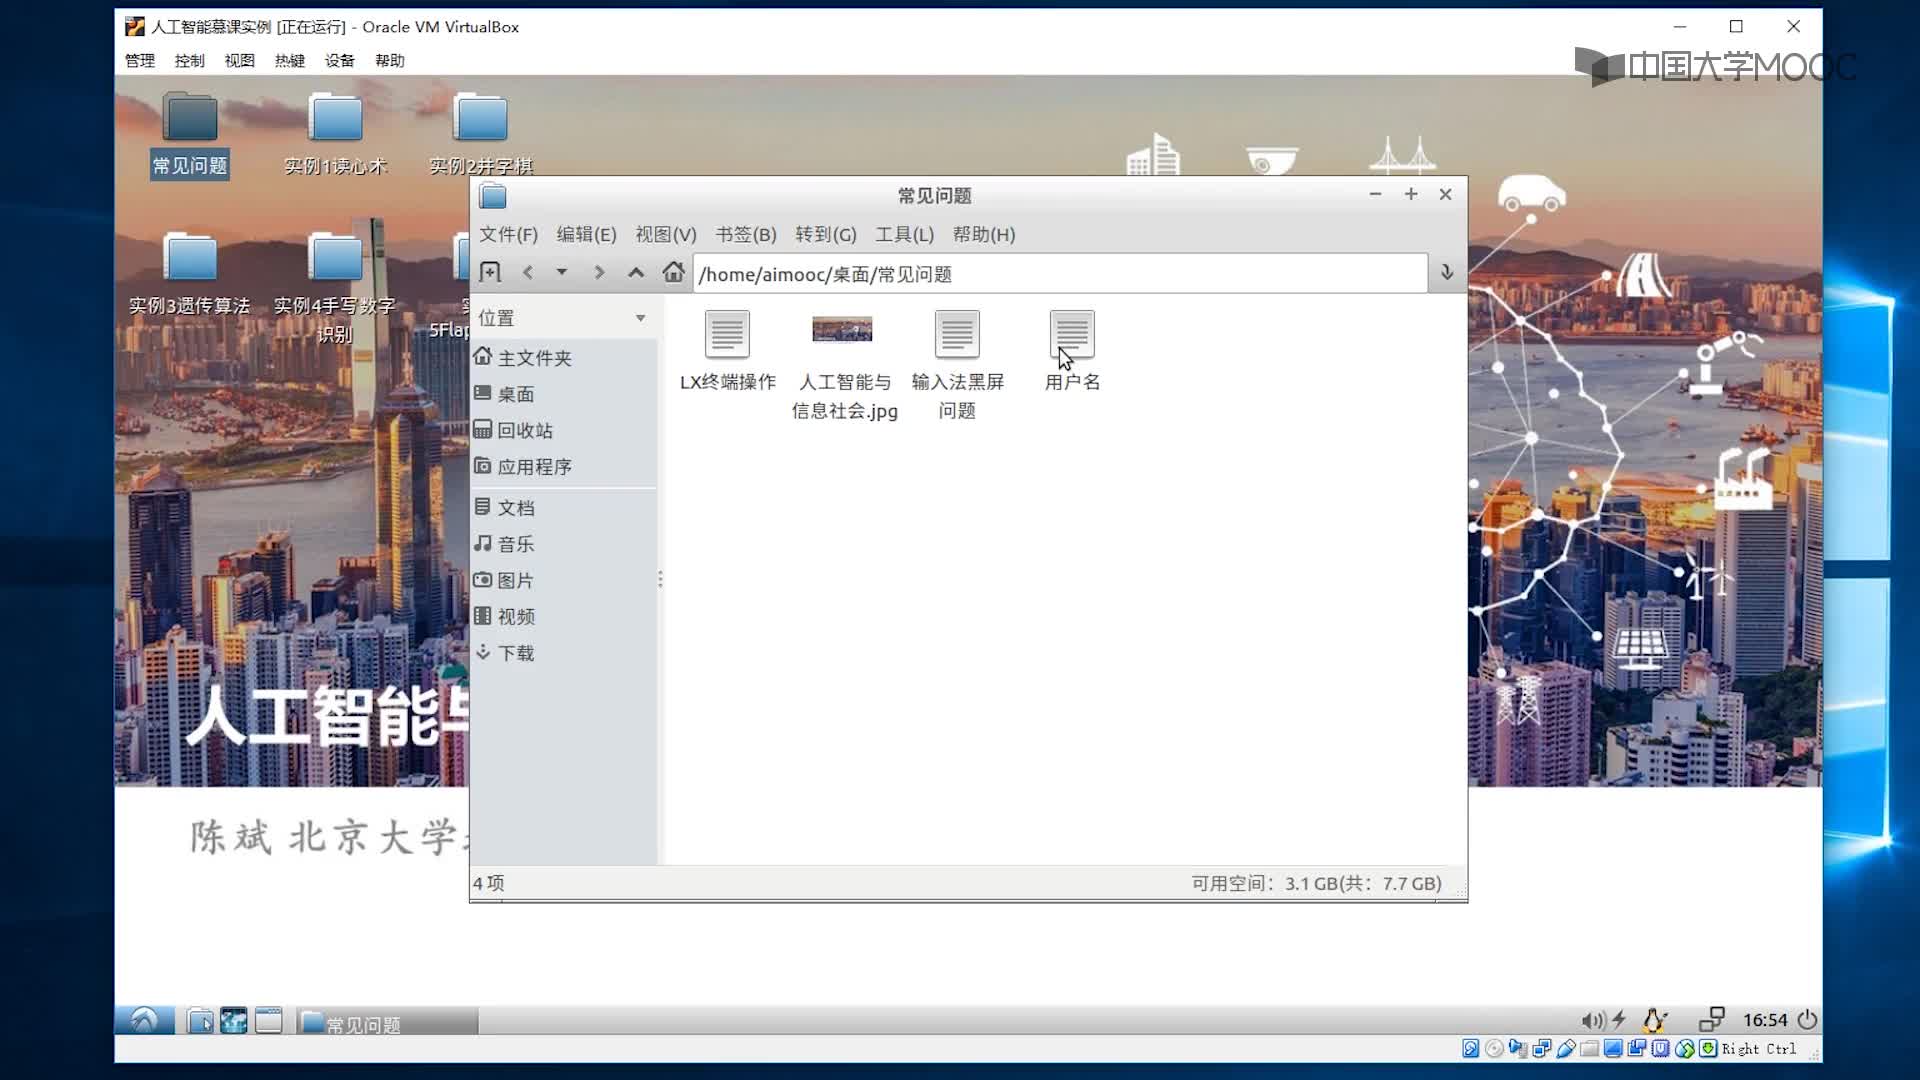
Task: Go back to the previous folder
Action: [x=528, y=272]
